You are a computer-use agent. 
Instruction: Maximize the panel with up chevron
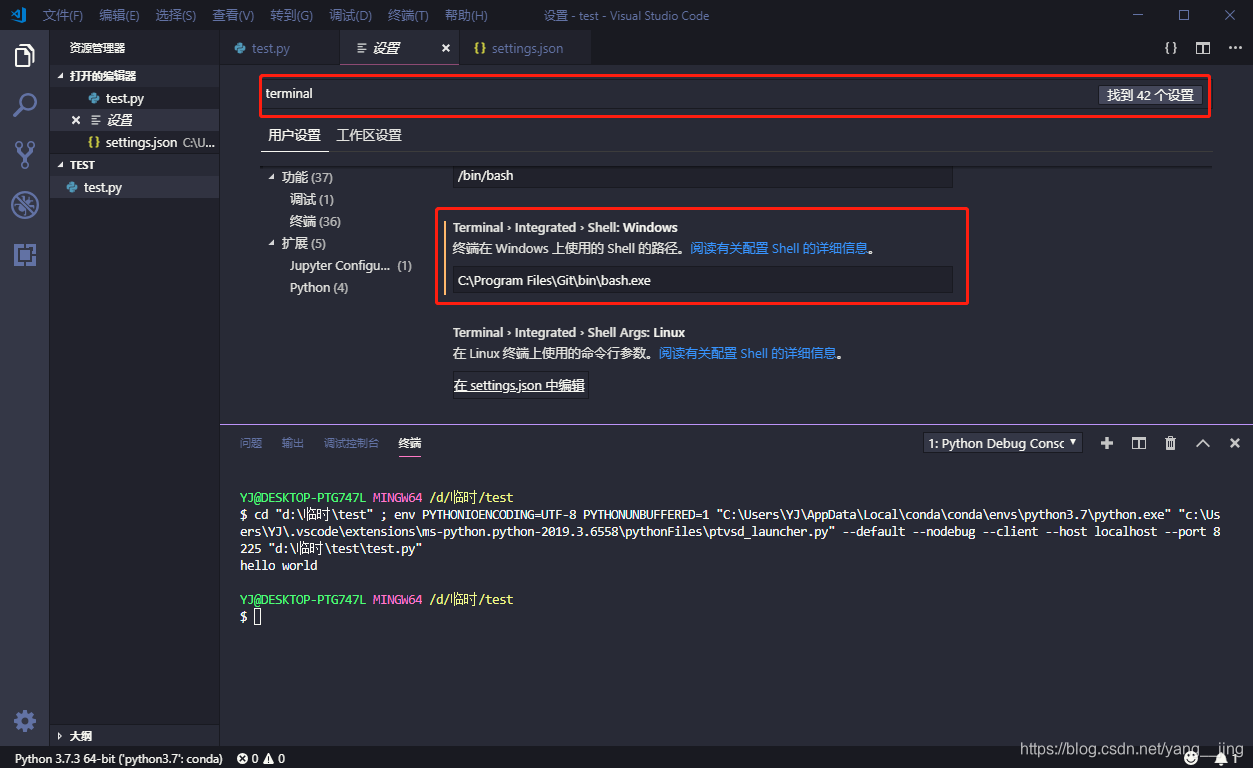click(1203, 443)
